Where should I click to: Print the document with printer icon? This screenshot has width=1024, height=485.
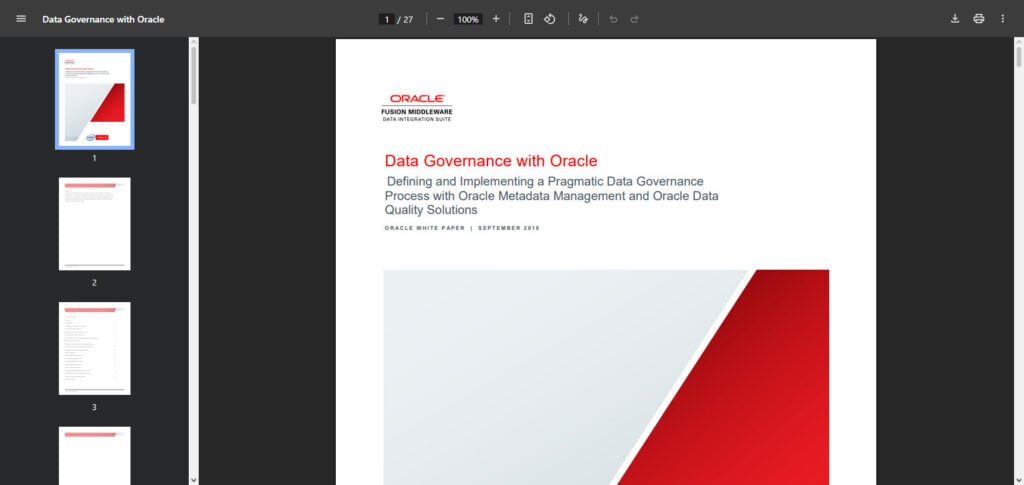click(978, 19)
